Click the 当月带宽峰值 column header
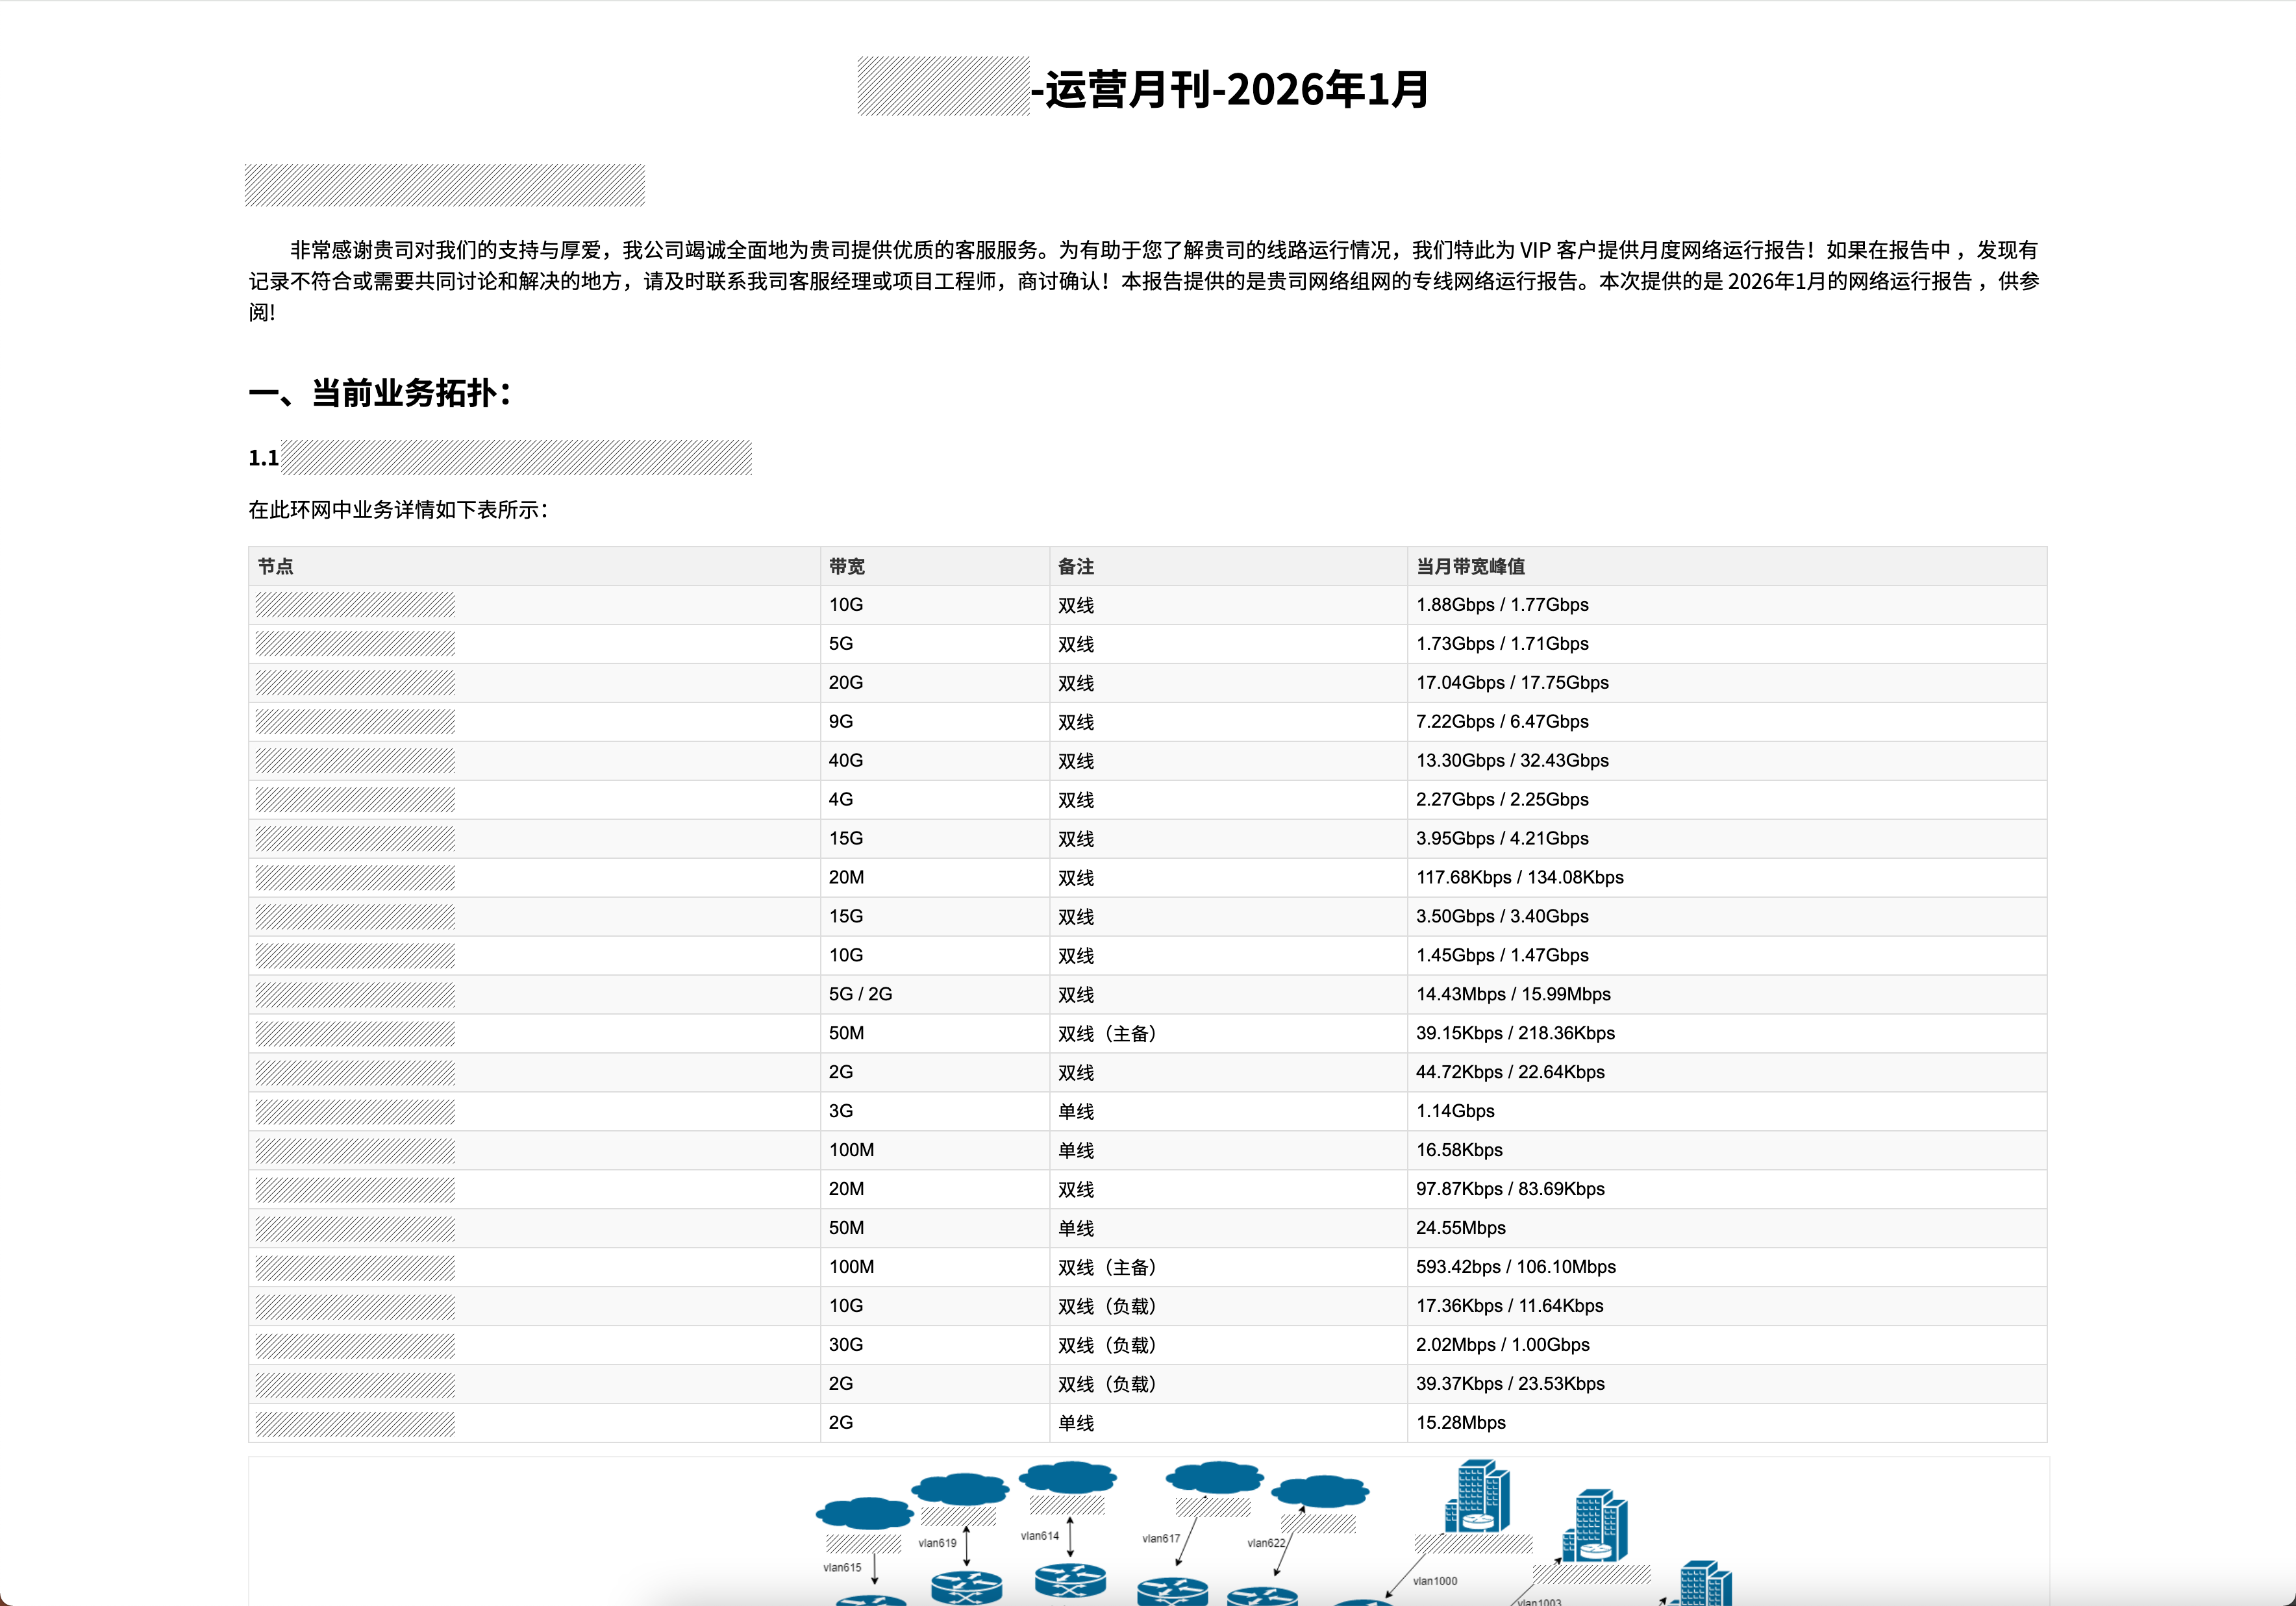Viewport: 2296px width, 1606px height. coord(1470,566)
